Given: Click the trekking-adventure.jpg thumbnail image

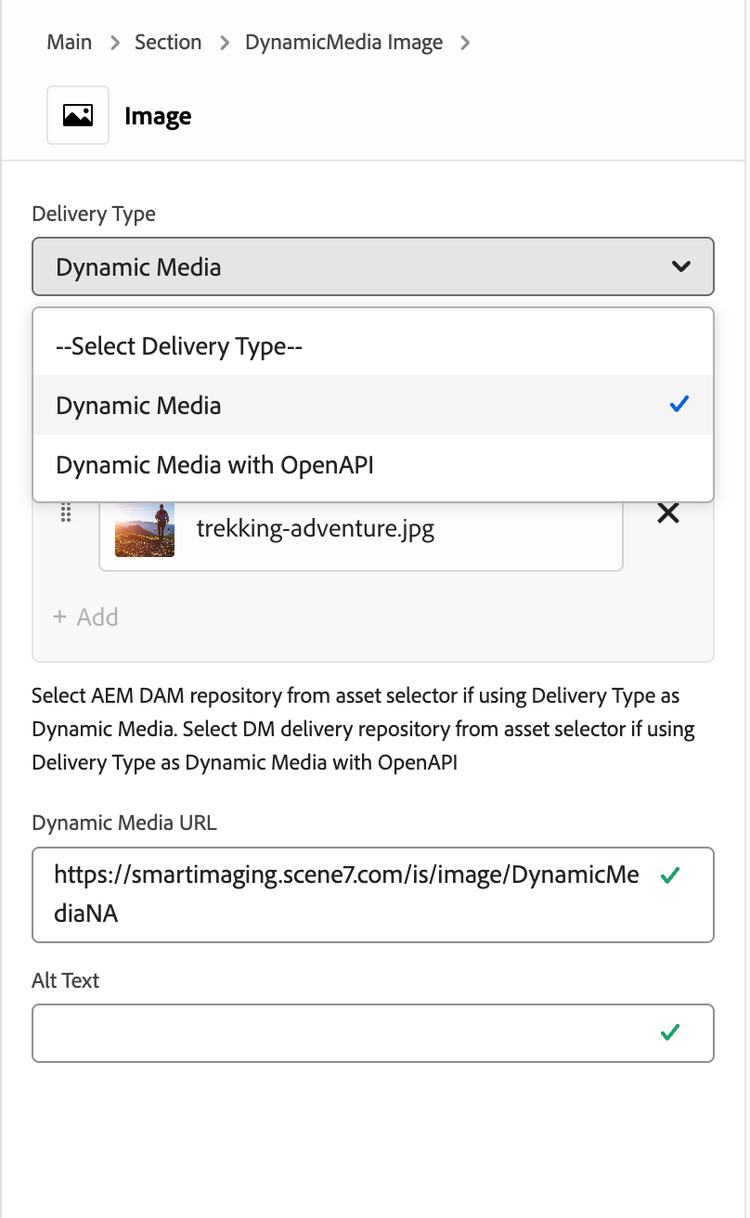Looking at the screenshot, I should pyautogui.click(x=145, y=528).
